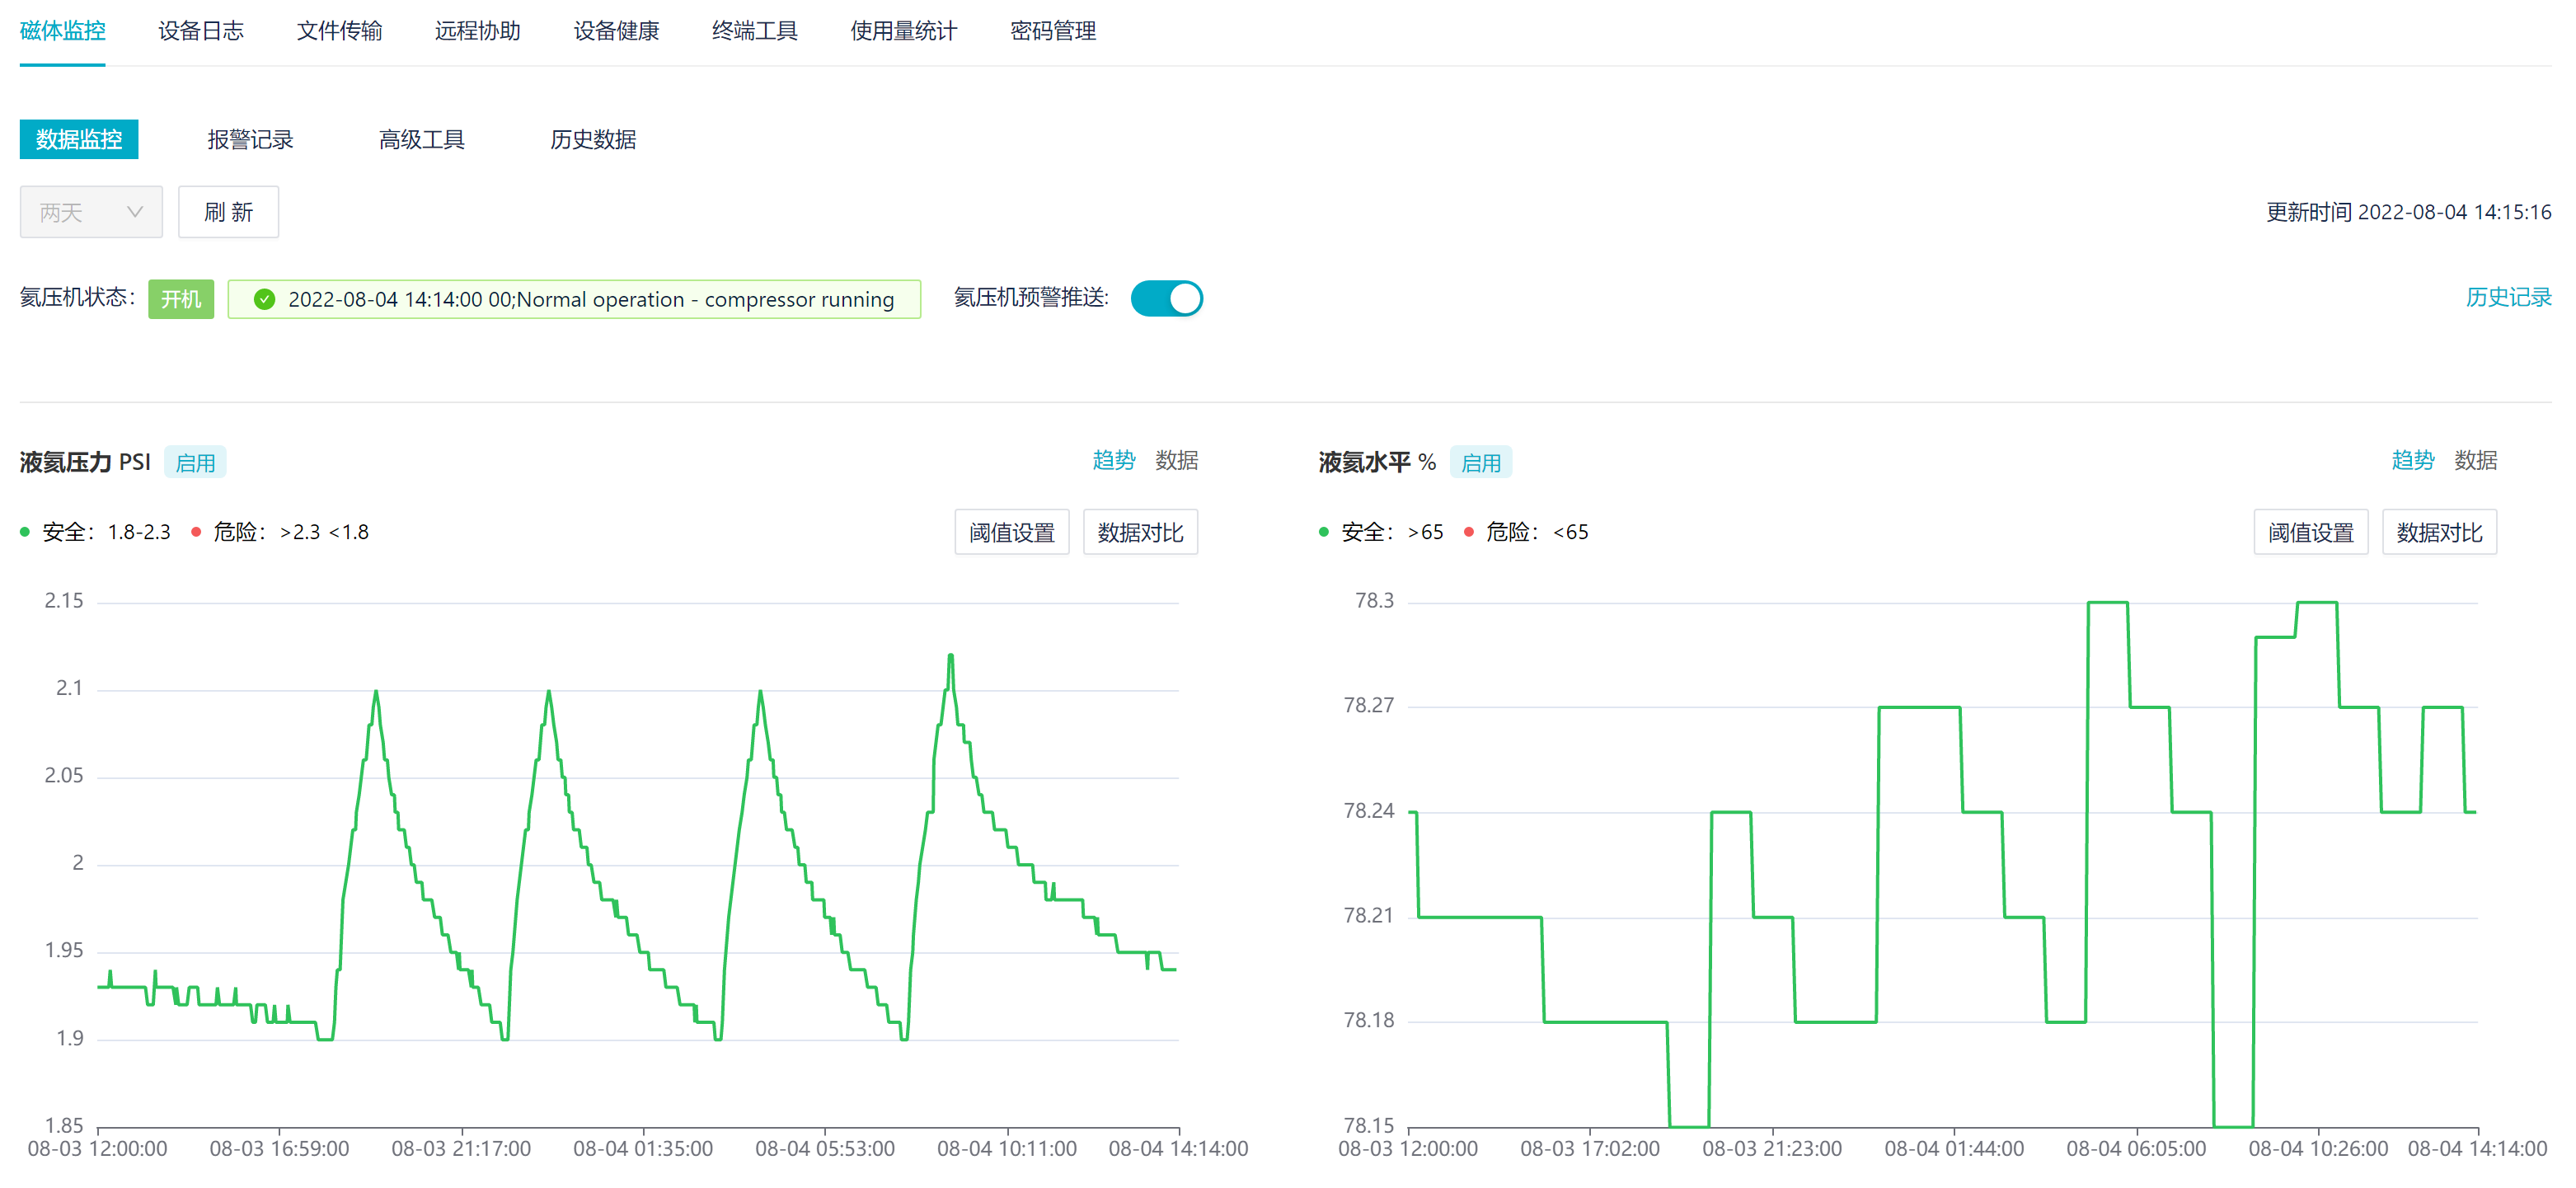Select the 报警记录 sub-tab
2576x1188 pixels.
point(250,140)
